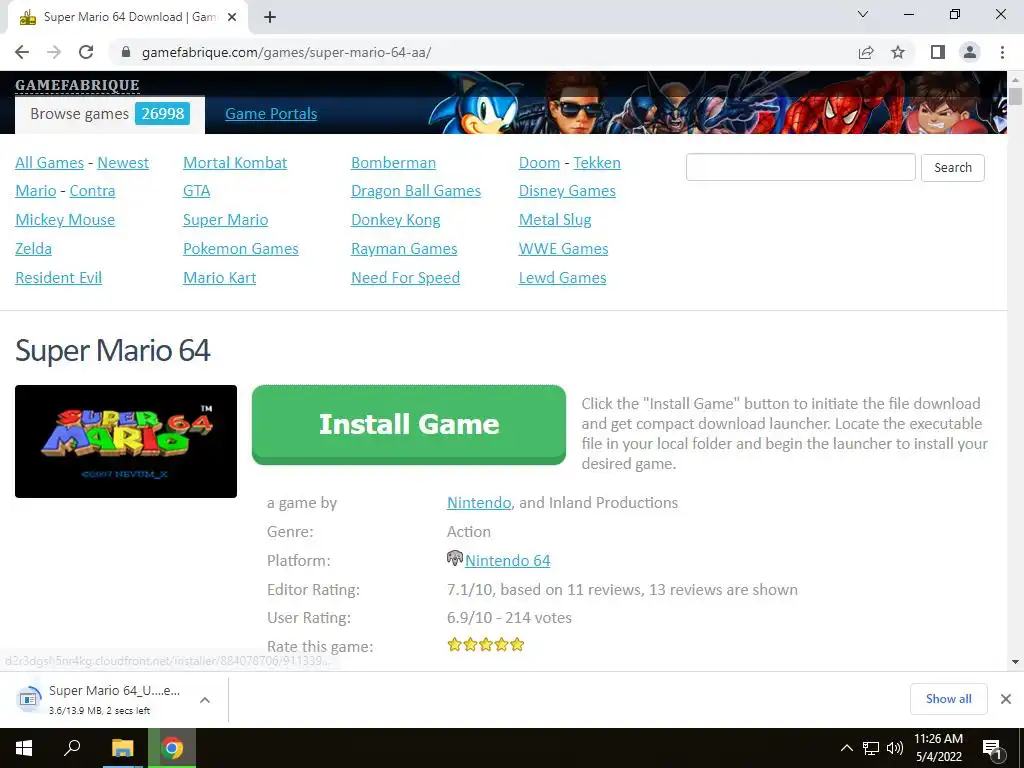The width and height of the screenshot is (1024, 768).
Task: Open Mario Kart link
Action: coord(219,278)
